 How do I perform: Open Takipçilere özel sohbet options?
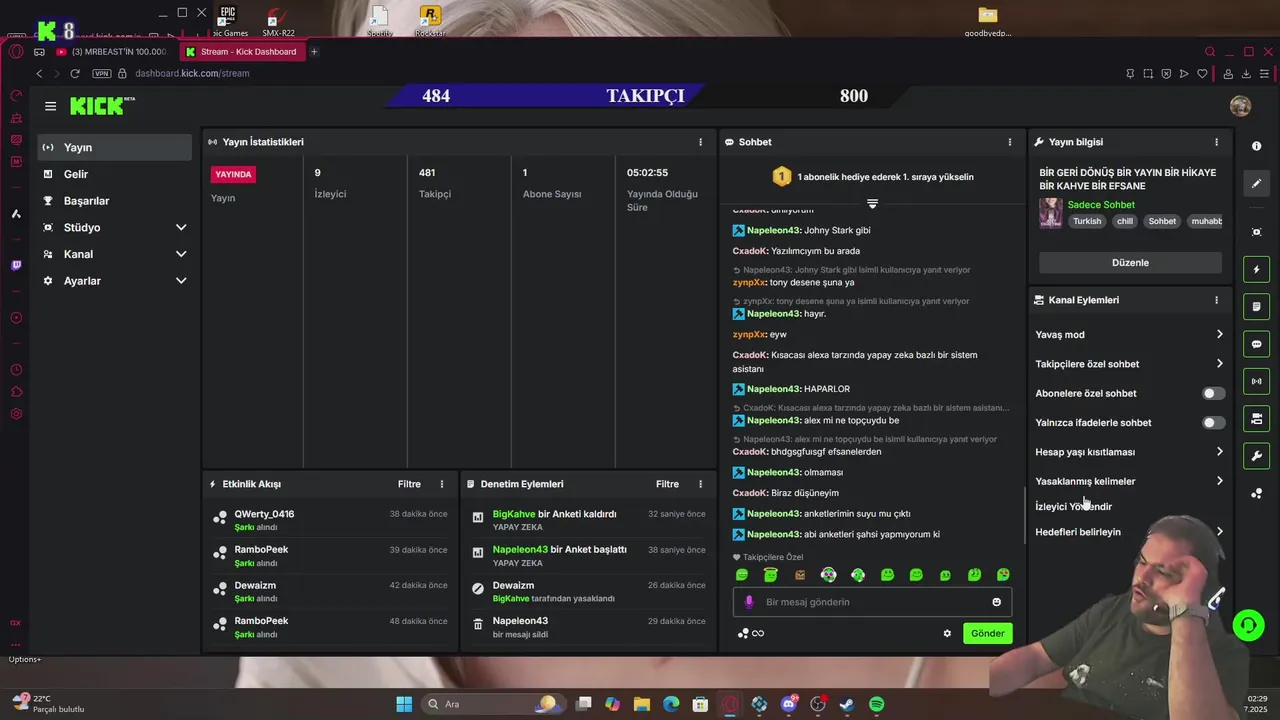tap(1130, 364)
